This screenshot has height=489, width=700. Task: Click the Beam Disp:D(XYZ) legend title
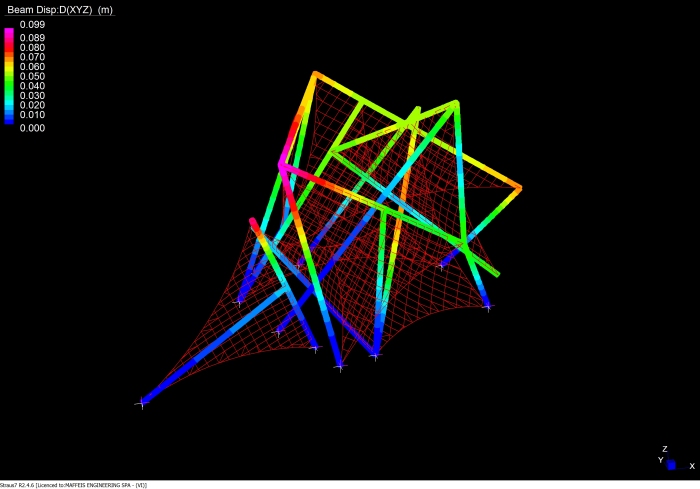point(60,9)
